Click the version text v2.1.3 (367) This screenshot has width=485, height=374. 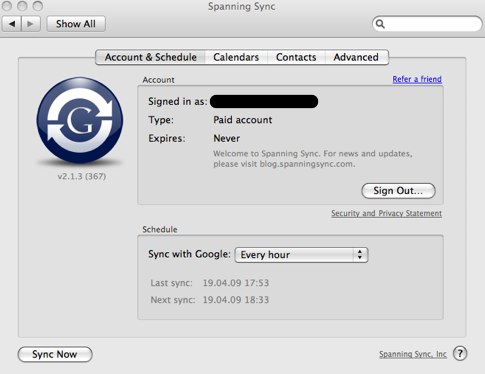click(82, 176)
